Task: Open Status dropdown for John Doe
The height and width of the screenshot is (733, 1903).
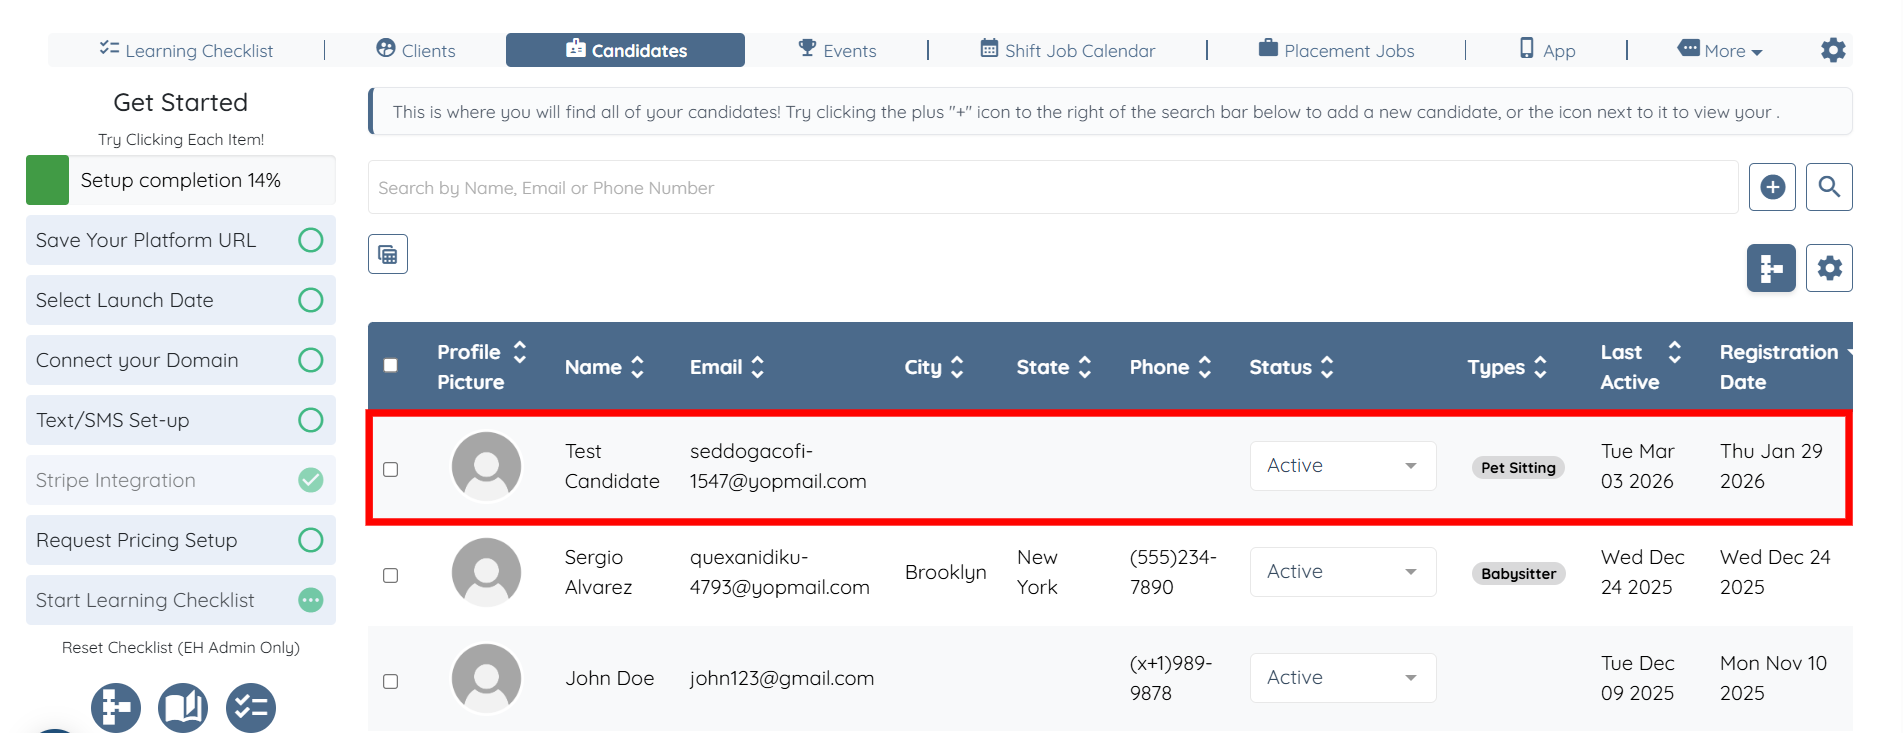Action: pyautogui.click(x=1343, y=678)
